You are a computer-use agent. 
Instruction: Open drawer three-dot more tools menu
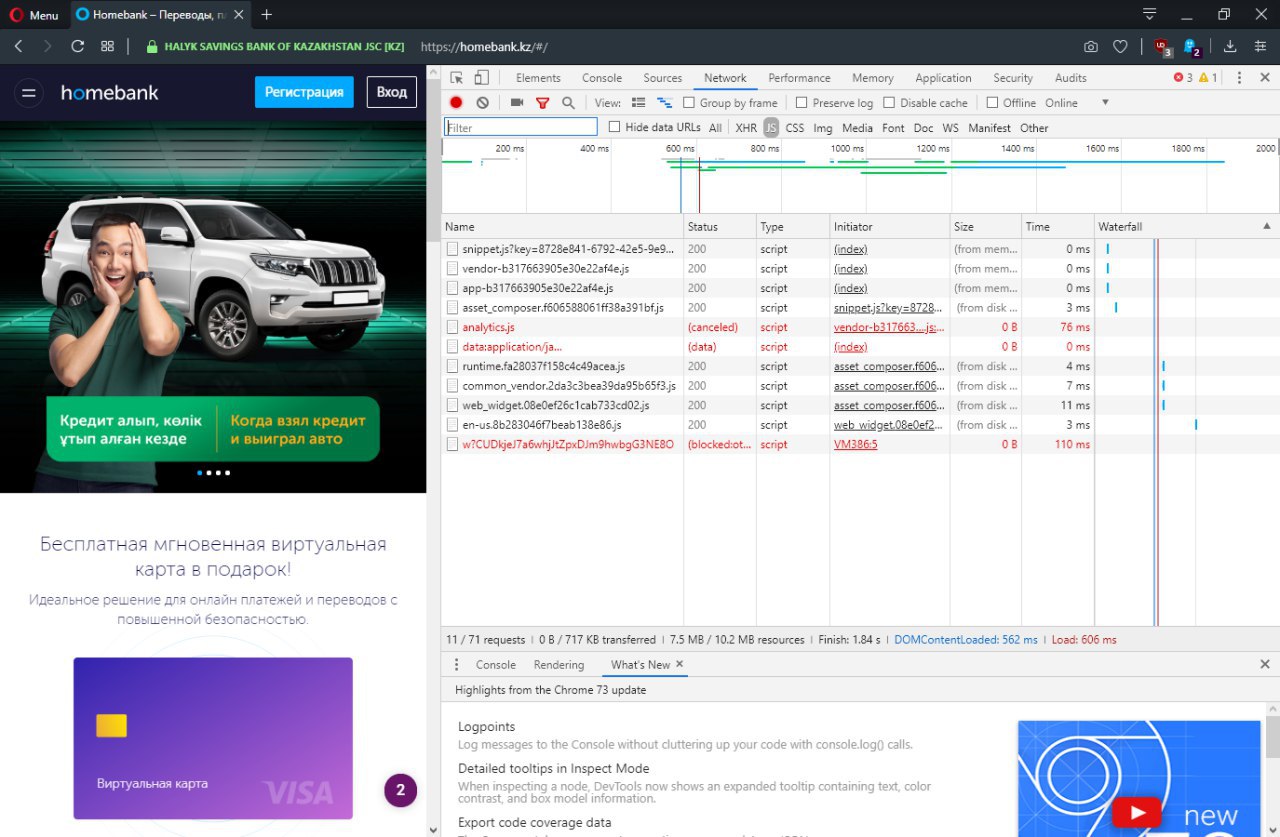(x=457, y=665)
